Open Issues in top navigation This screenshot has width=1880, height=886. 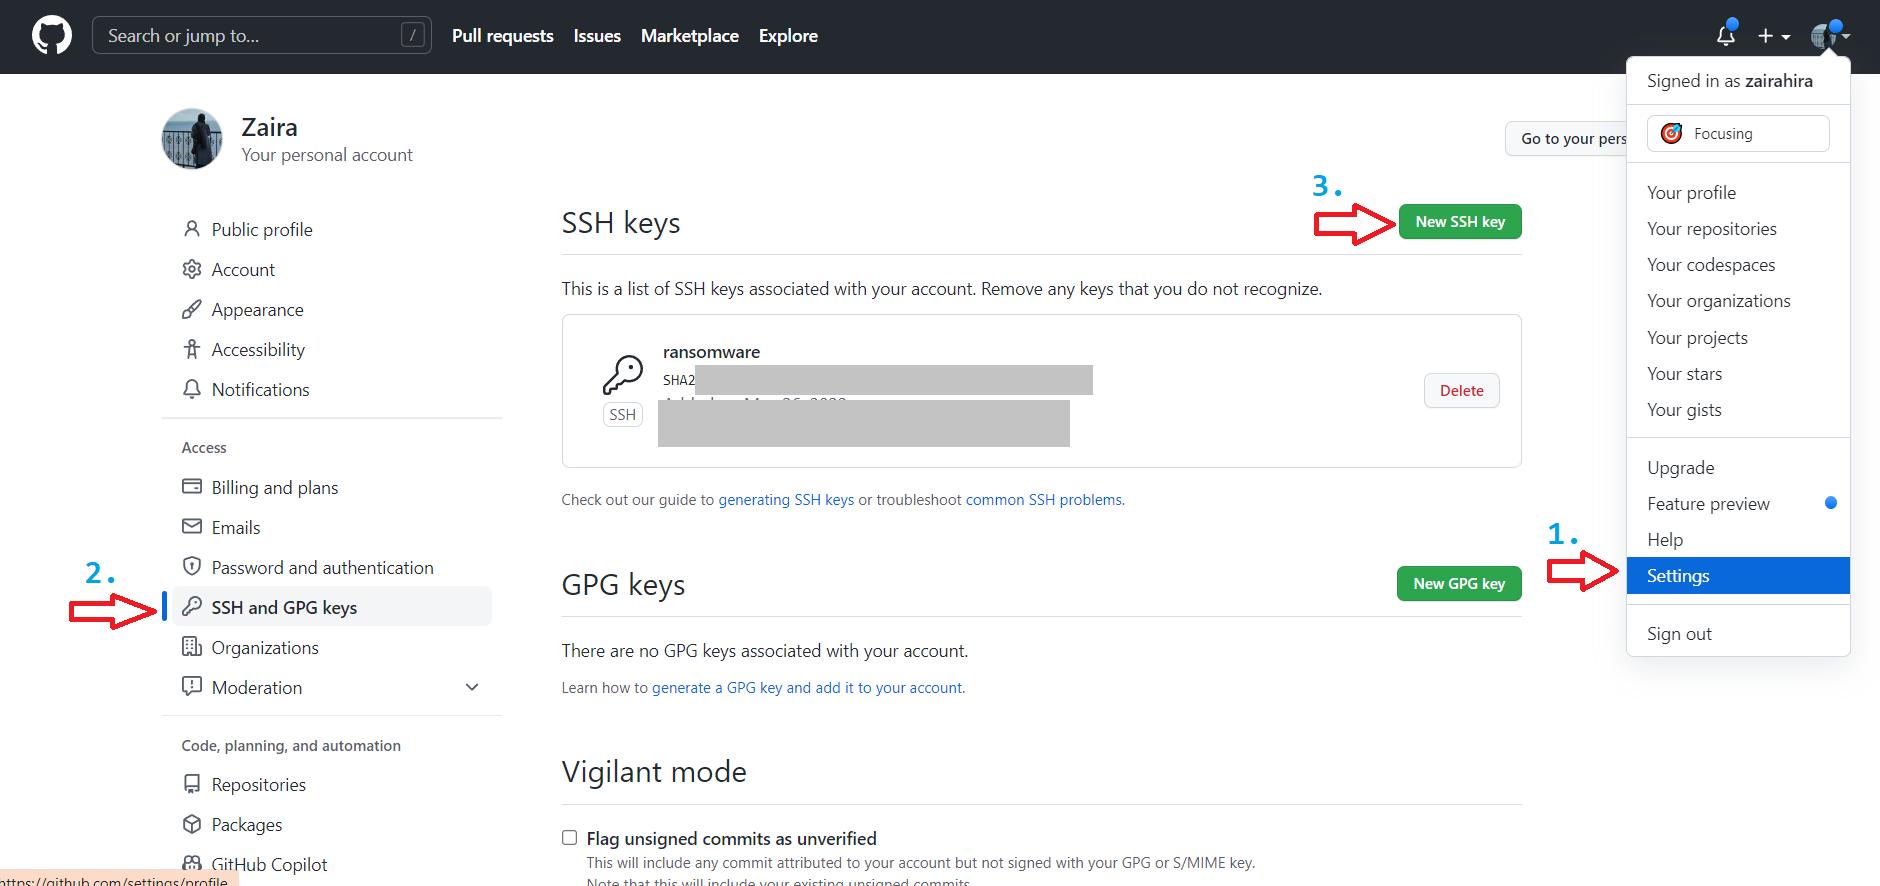(x=597, y=36)
